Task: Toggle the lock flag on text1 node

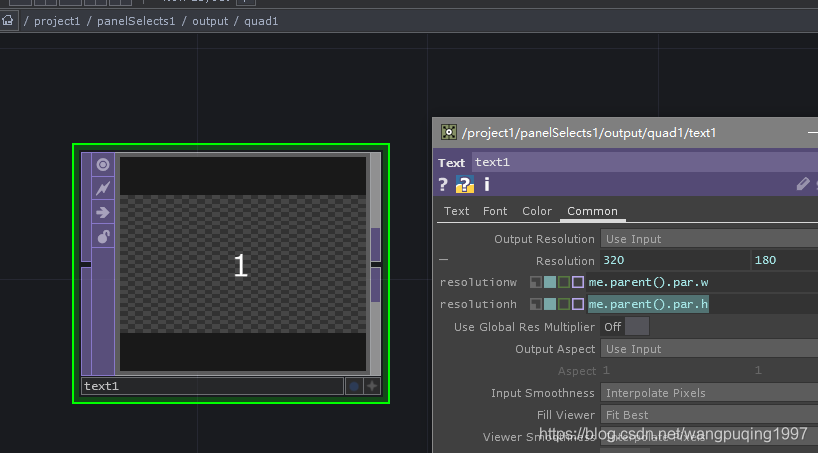Action: coord(103,236)
